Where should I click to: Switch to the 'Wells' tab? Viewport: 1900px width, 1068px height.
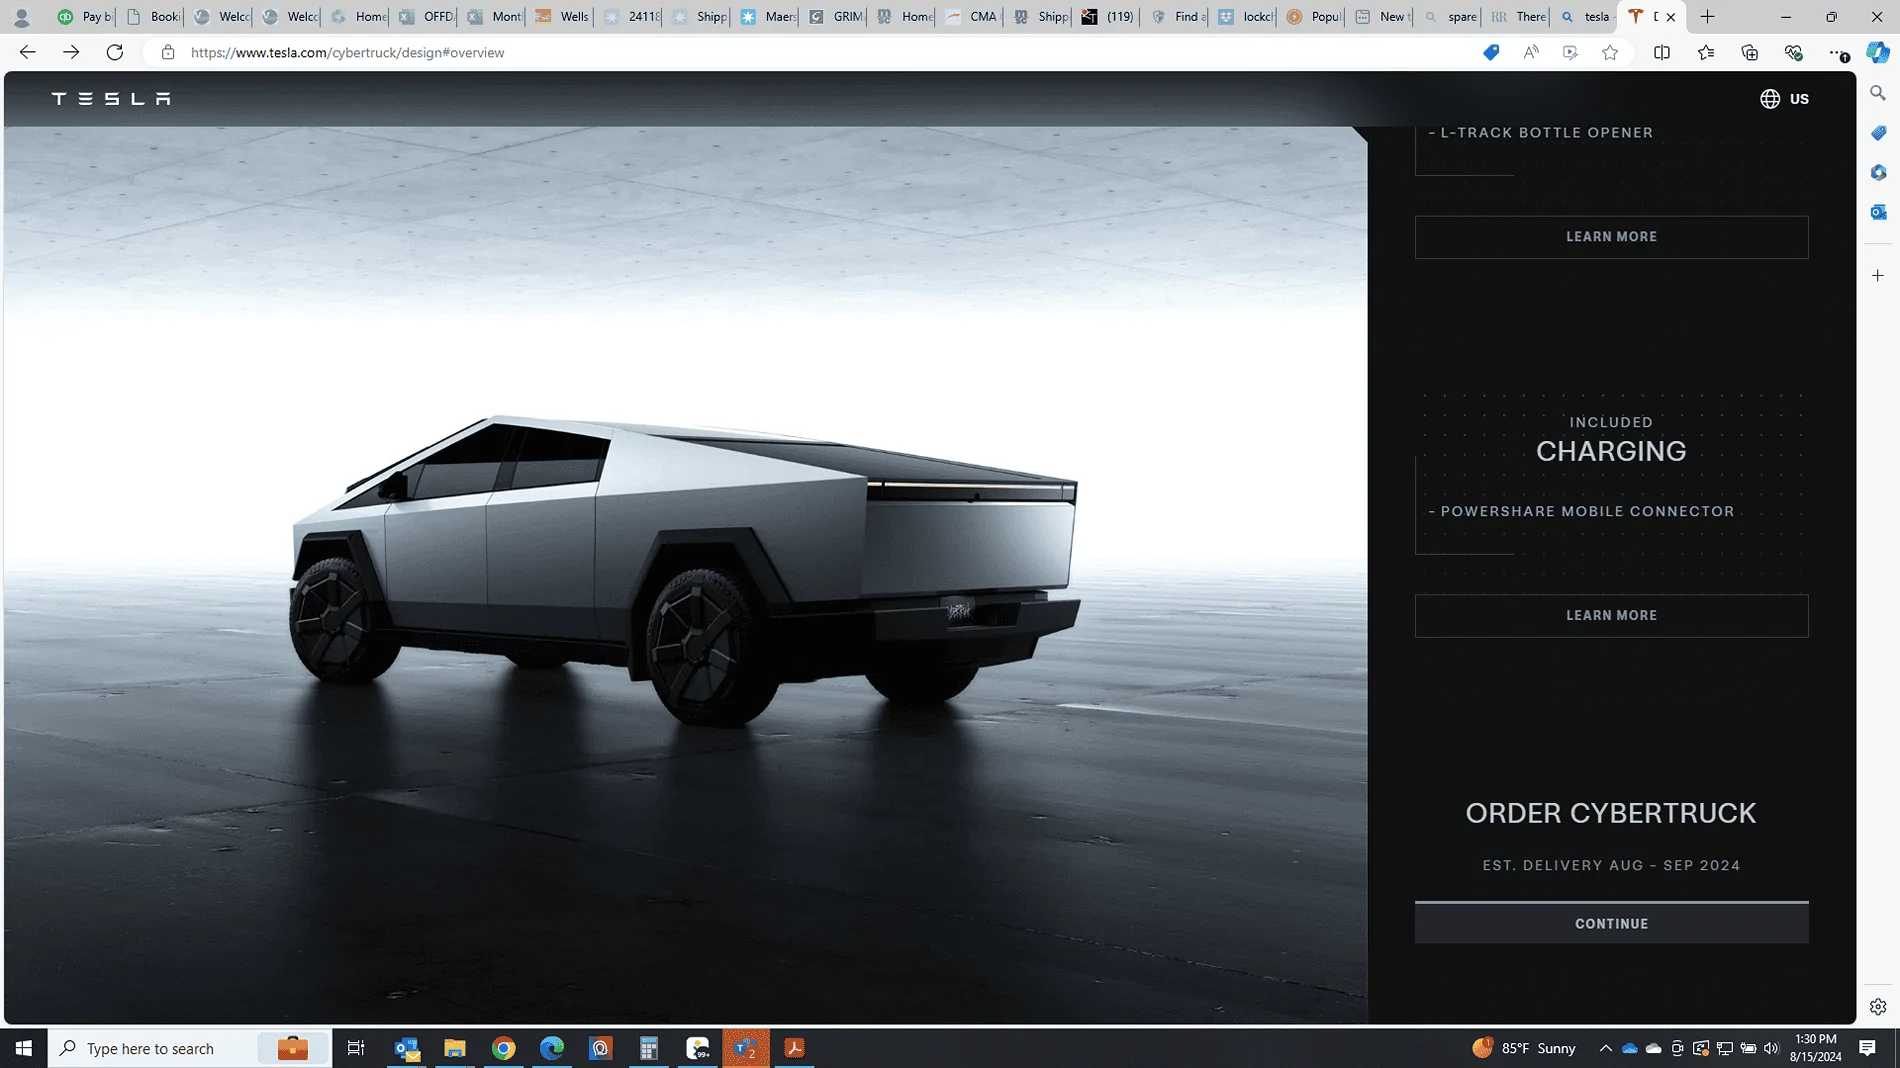[561, 17]
